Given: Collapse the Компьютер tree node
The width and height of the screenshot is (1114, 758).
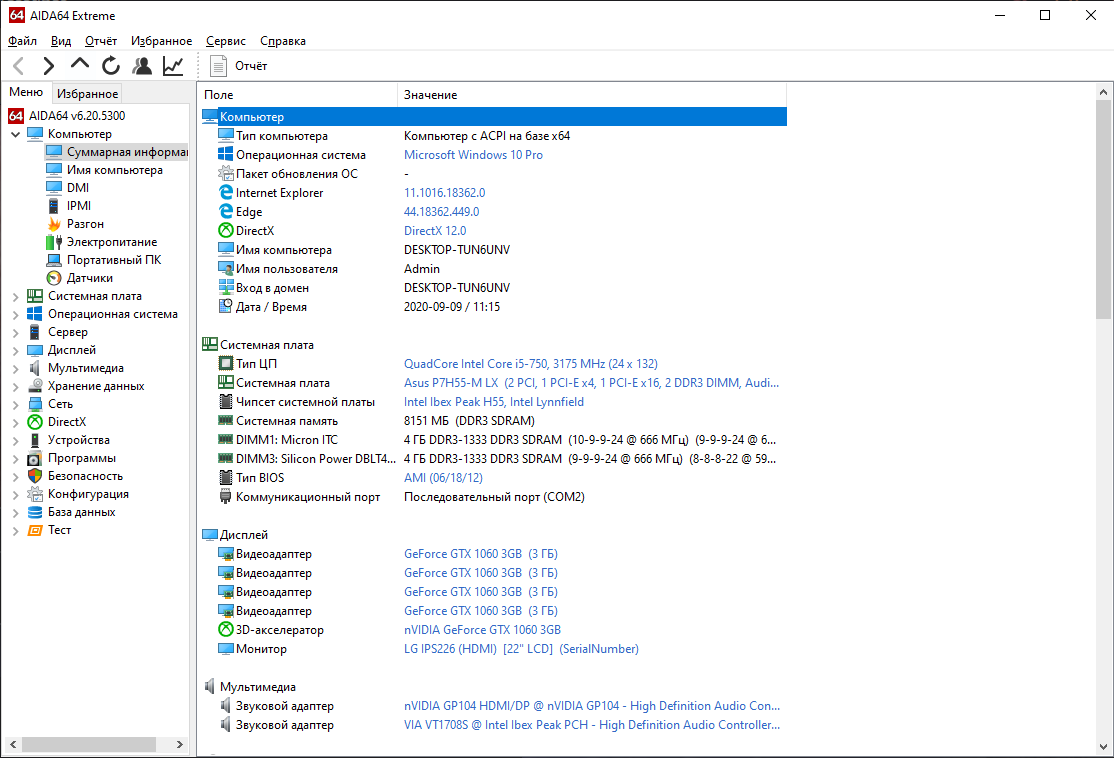Looking at the screenshot, I should click(x=16, y=134).
